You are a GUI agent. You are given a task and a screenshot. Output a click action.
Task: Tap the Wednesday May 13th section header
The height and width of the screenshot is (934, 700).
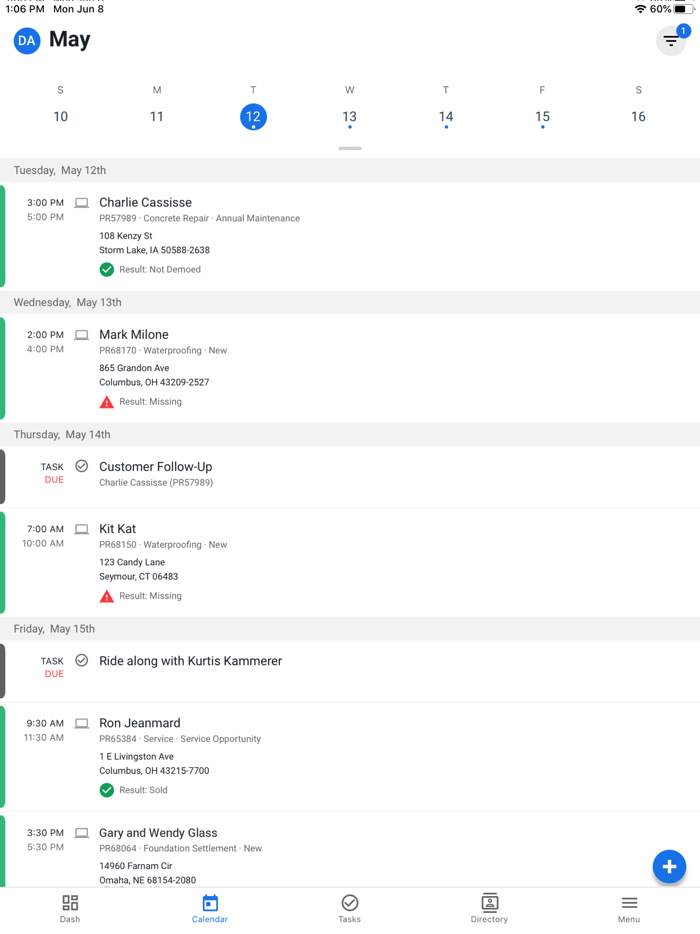tap(350, 302)
